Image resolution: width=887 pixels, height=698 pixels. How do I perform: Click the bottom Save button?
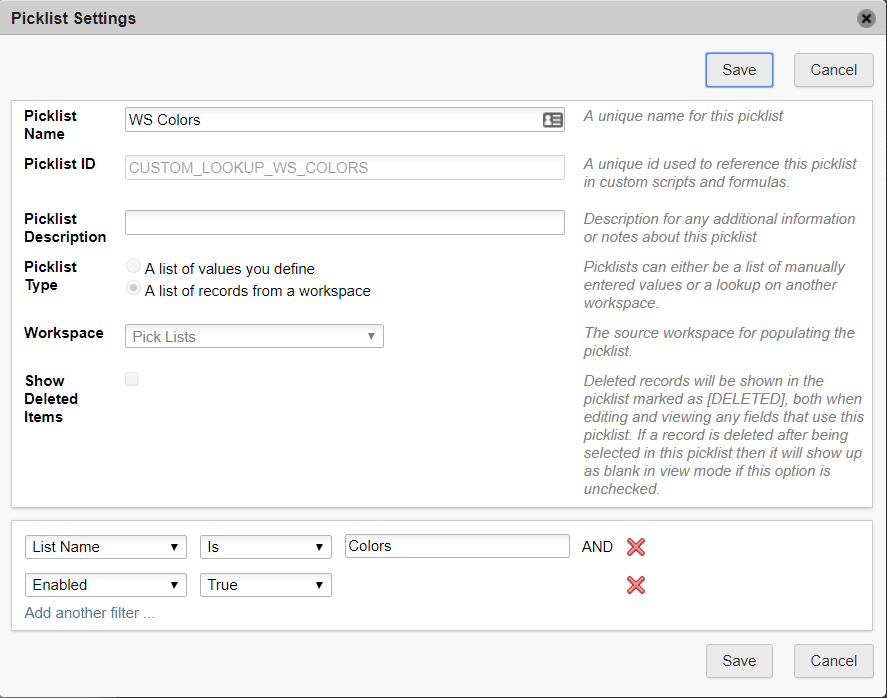tap(739, 661)
